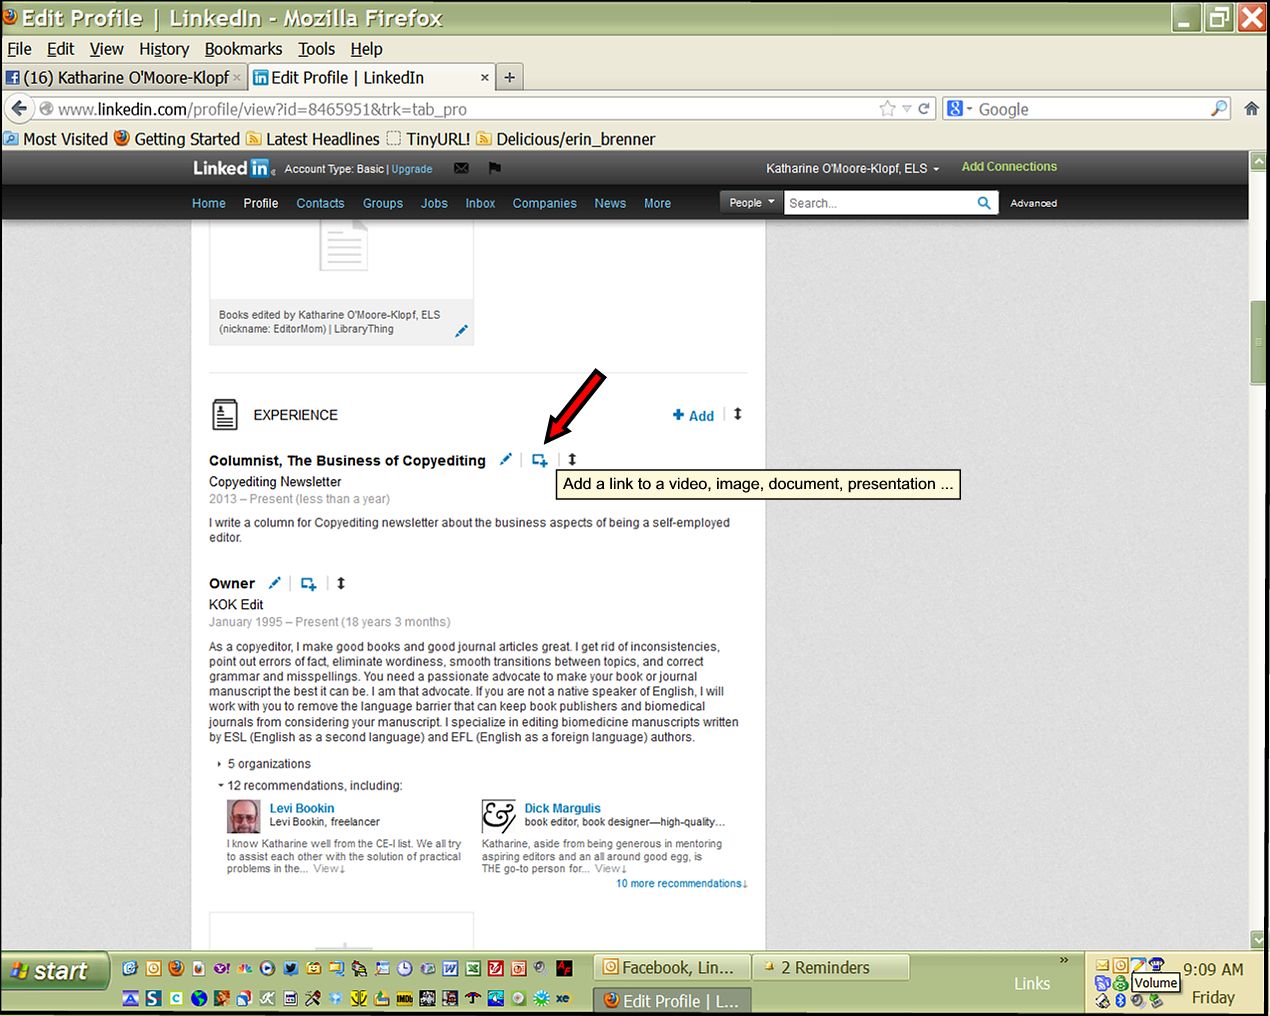Click the Upgrade account link
The image size is (1270, 1016).
click(x=412, y=169)
